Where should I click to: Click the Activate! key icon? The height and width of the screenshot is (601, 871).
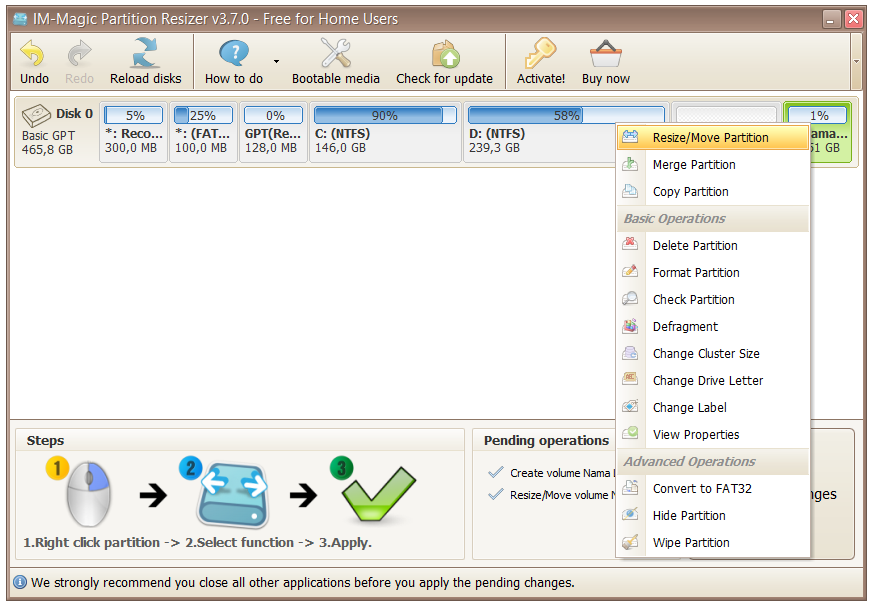541,54
